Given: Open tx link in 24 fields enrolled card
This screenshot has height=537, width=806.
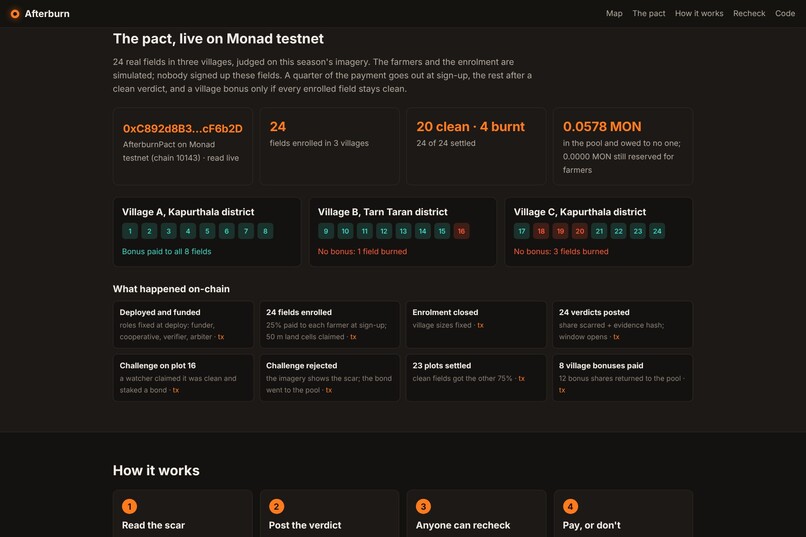Looking at the screenshot, I should click(x=353, y=337).
